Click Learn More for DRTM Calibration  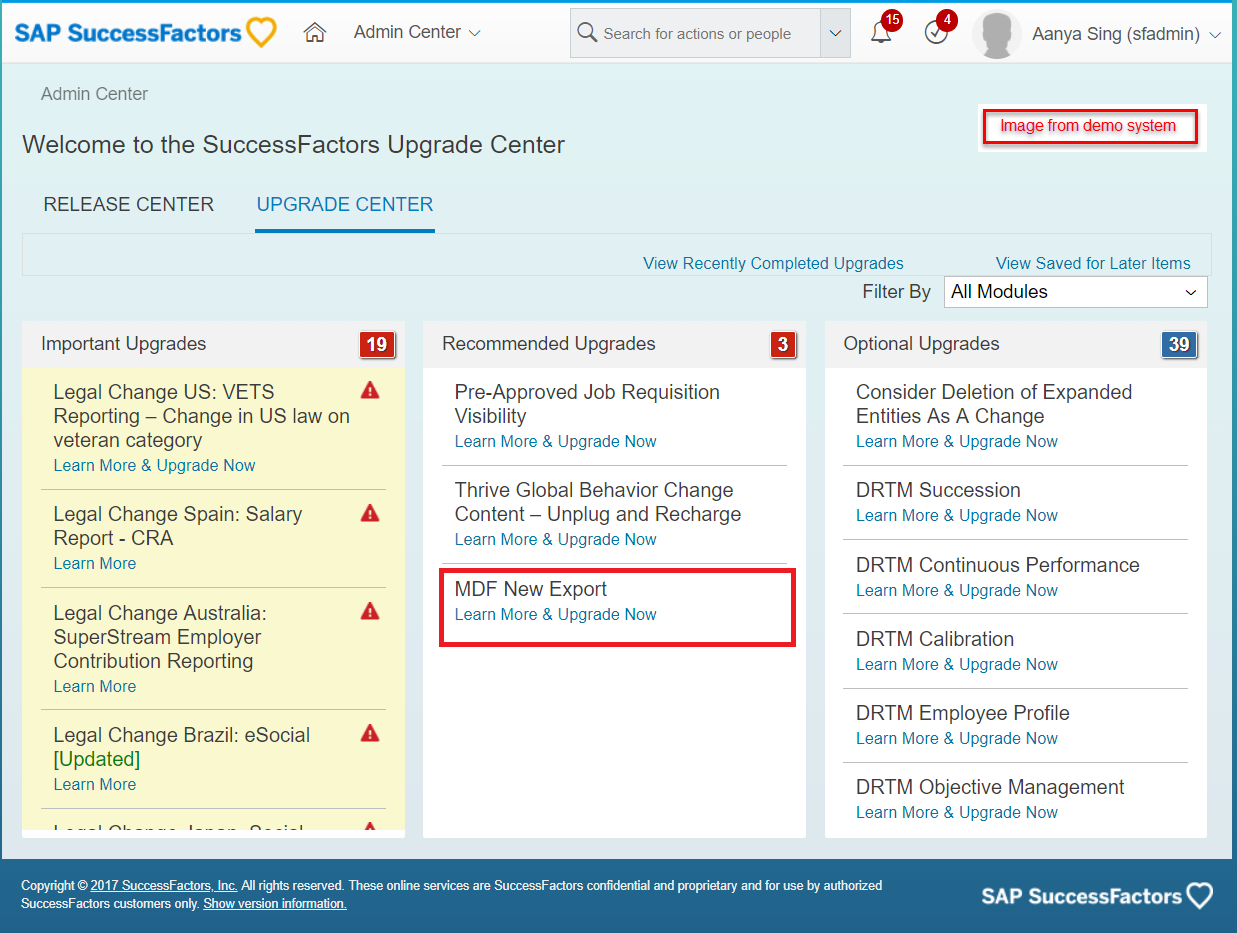pyautogui.click(x=957, y=664)
